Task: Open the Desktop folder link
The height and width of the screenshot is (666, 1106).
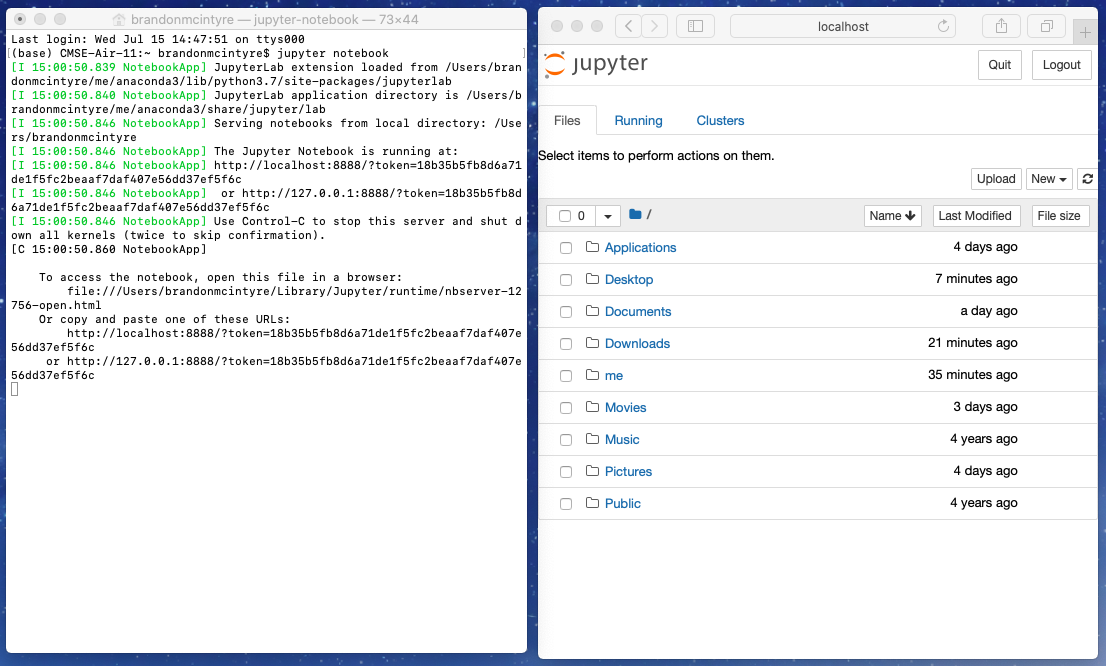Action: [x=629, y=279]
